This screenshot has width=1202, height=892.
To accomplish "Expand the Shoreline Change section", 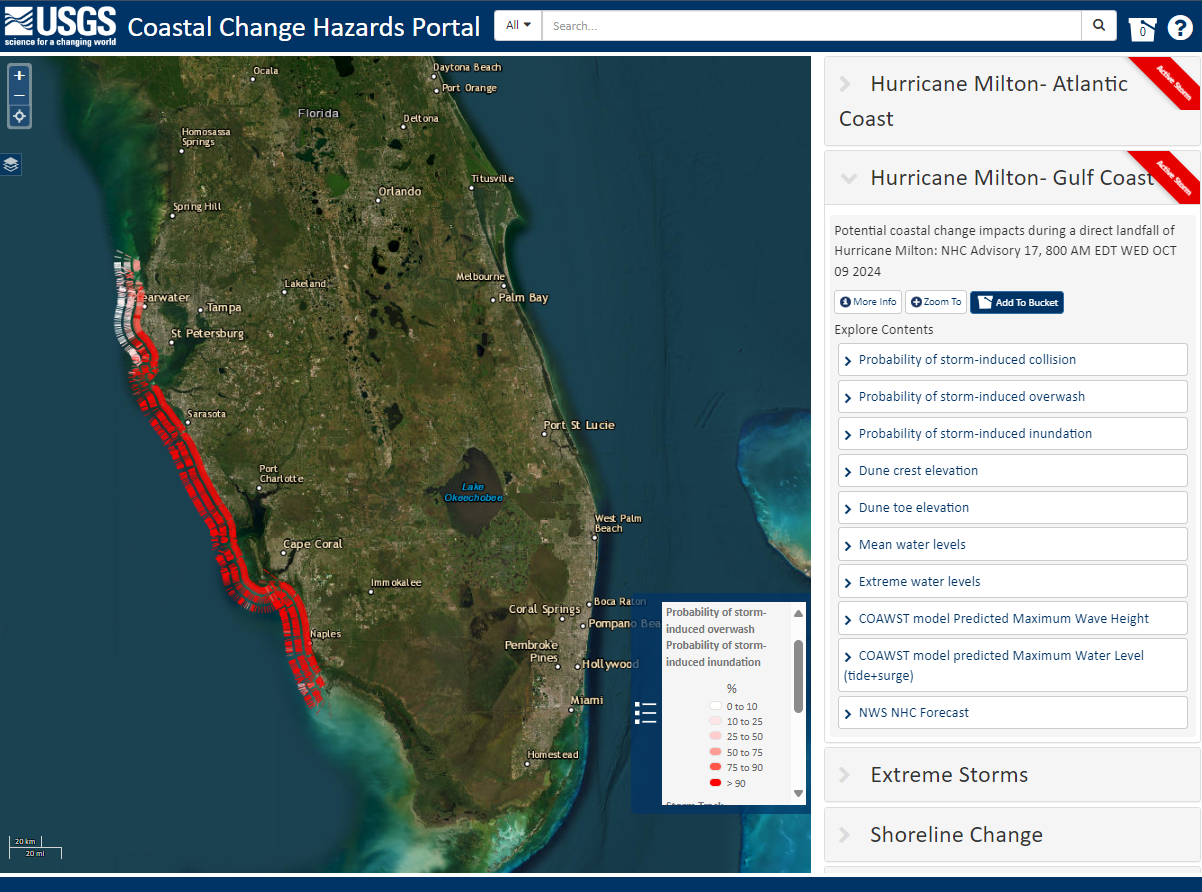I will (x=1011, y=835).
